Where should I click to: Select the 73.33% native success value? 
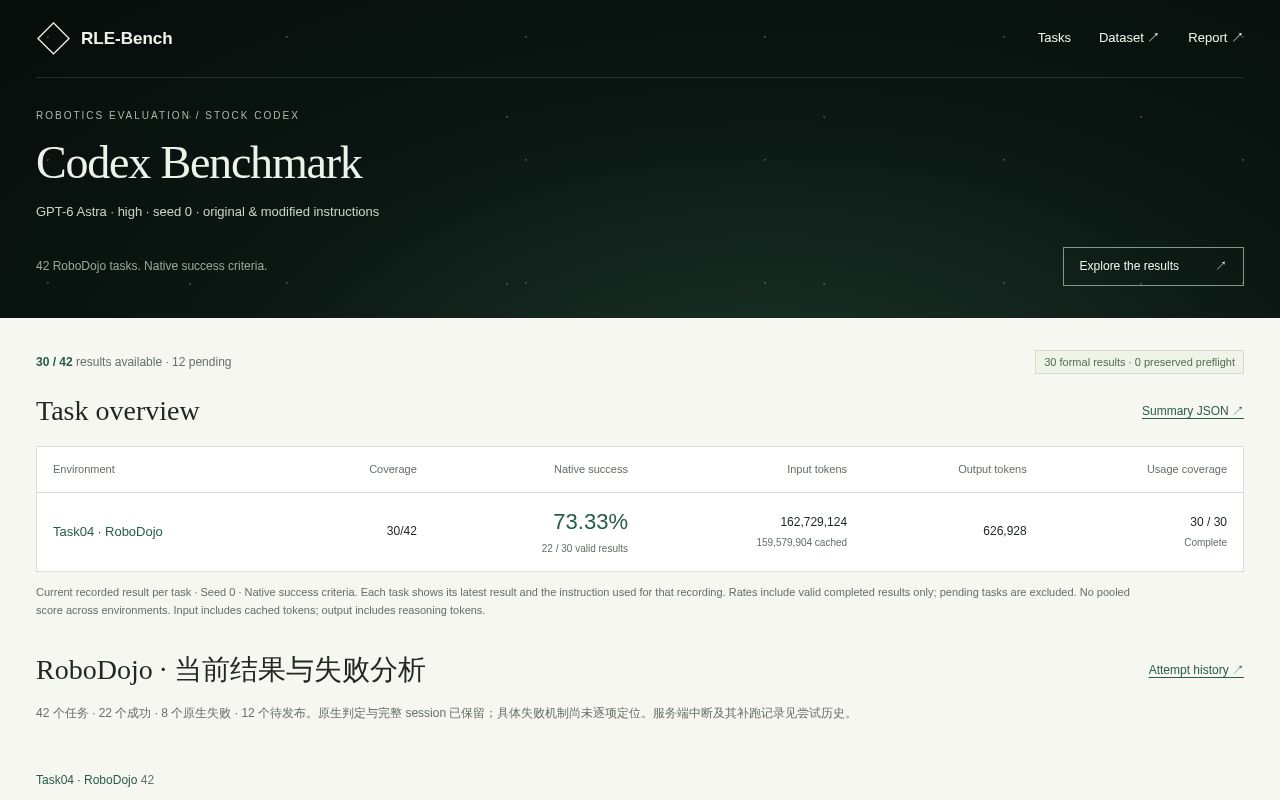tap(590, 522)
